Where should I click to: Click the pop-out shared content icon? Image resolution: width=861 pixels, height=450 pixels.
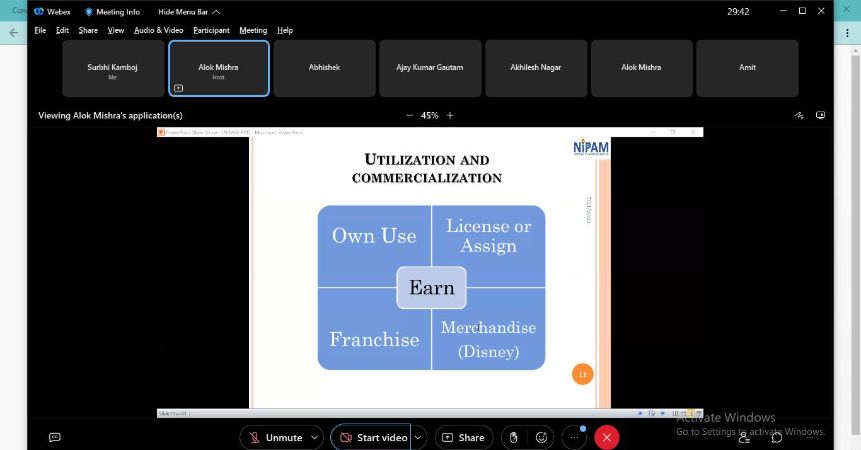(x=821, y=115)
